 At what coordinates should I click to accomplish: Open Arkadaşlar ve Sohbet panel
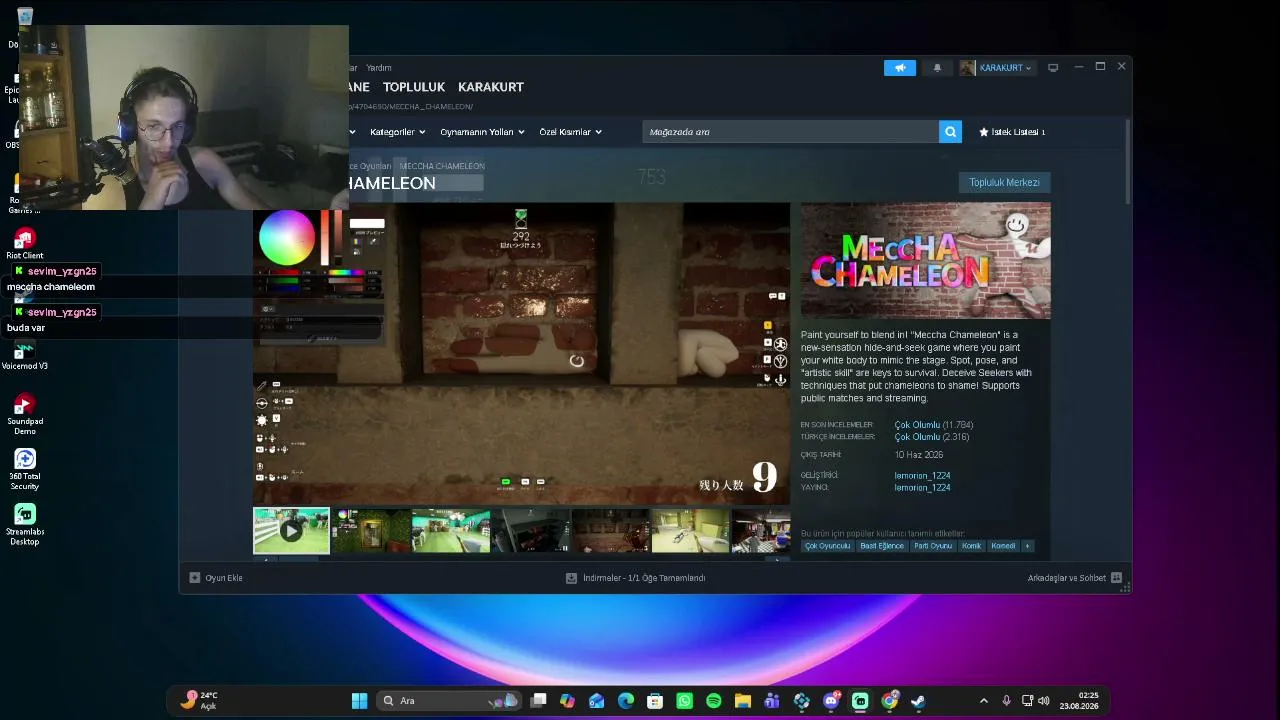(x=1074, y=578)
